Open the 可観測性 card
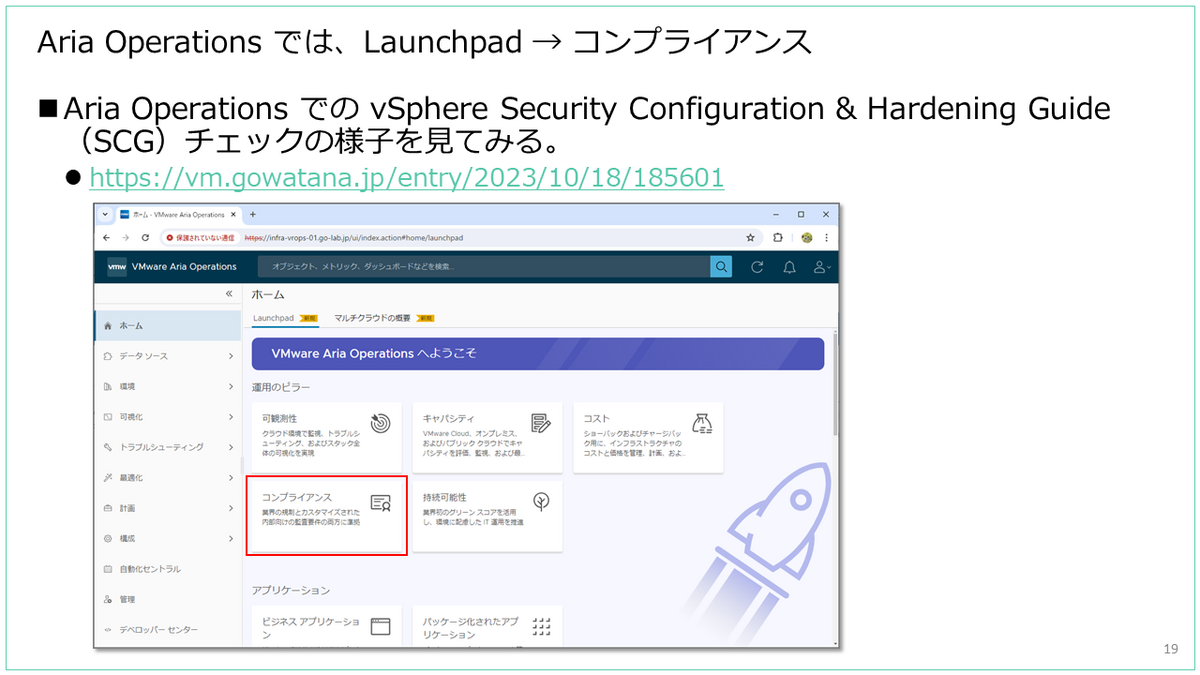 (x=324, y=437)
